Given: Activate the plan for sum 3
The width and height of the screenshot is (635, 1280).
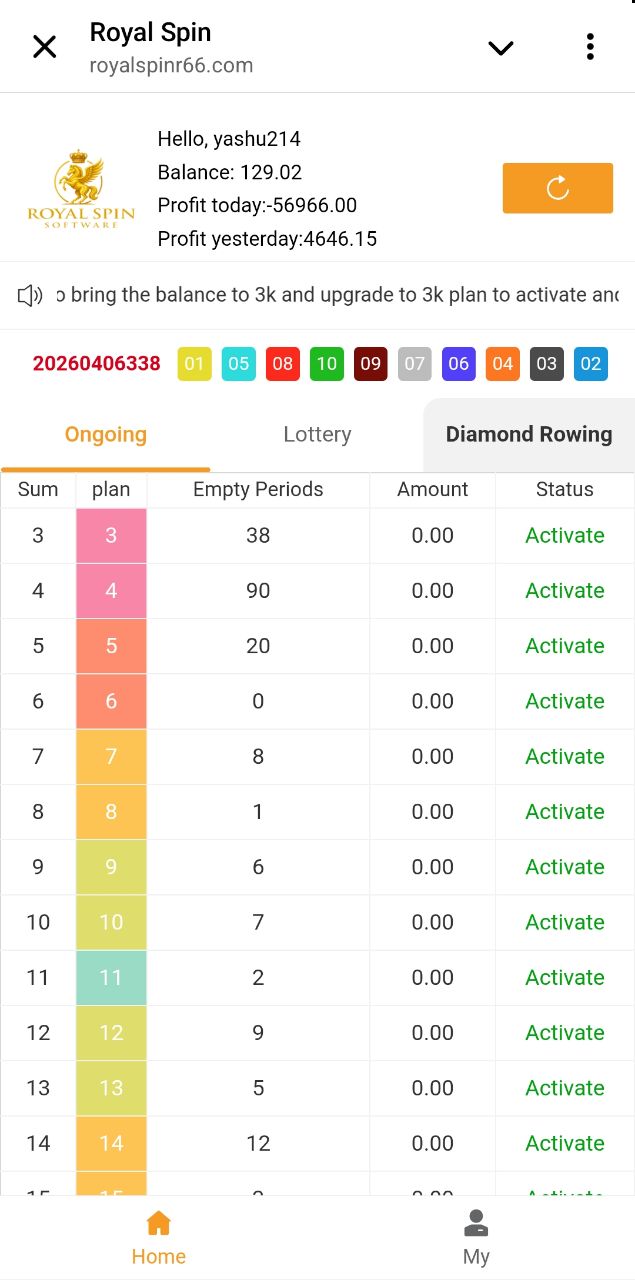Looking at the screenshot, I should click(565, 535).
